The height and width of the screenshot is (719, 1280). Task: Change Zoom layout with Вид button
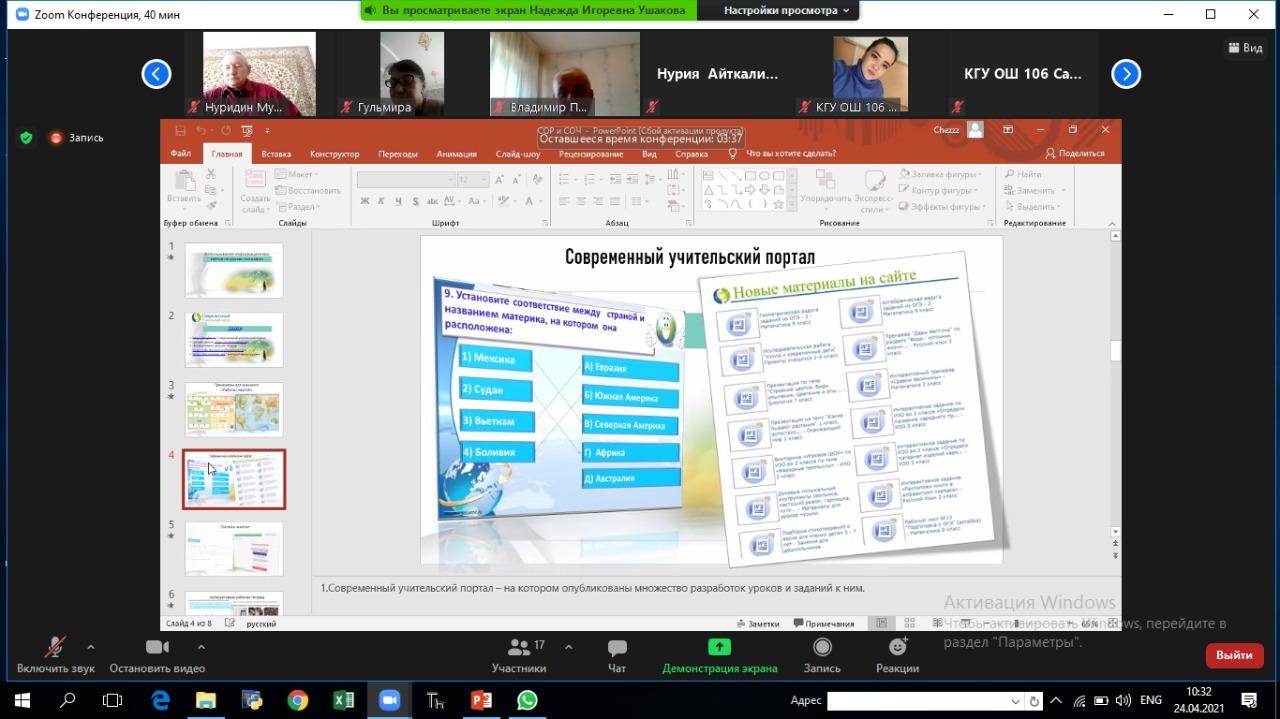(x=1244, y=48)
